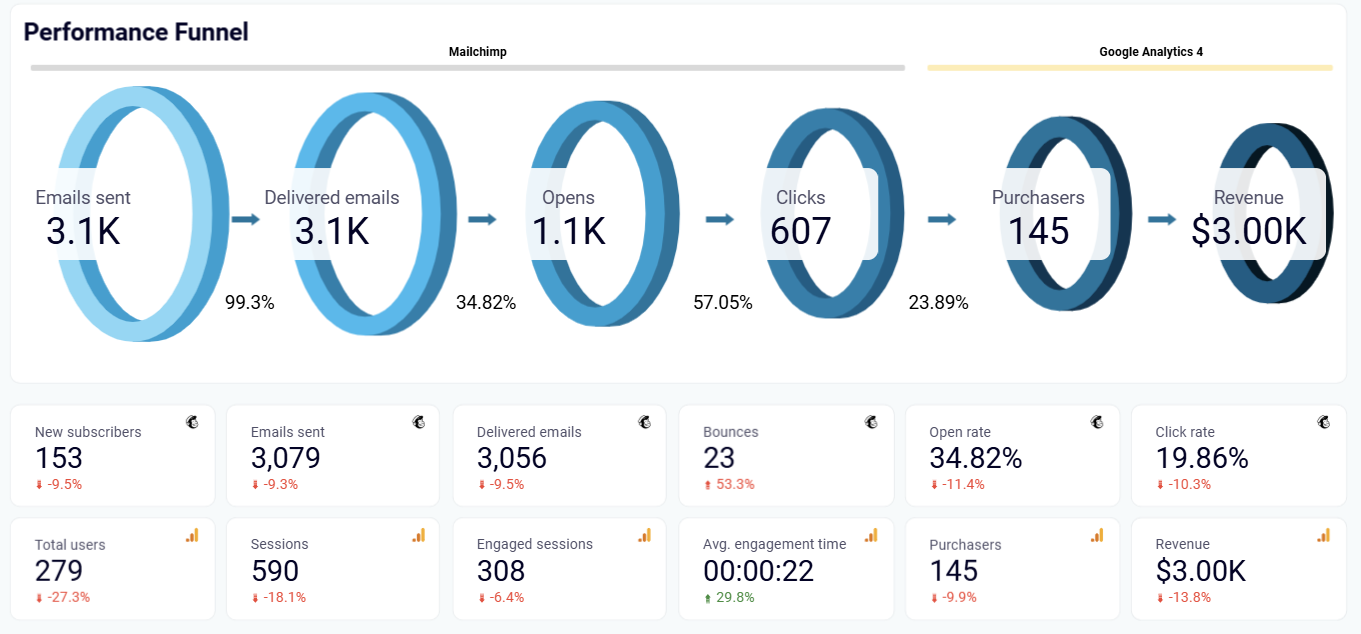Click the Google Analytics icon on Engaged sessions card
The image size is (1361, 634).
(x=645, y=535)
